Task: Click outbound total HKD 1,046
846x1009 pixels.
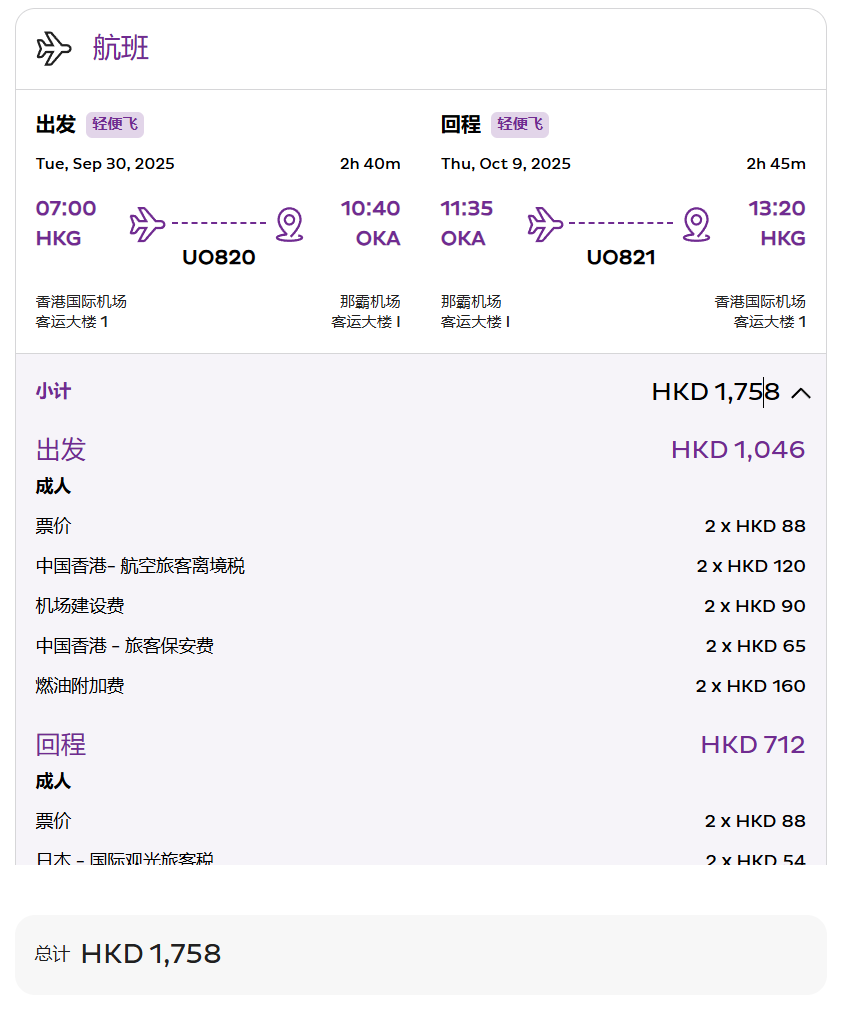Action: 738,450
